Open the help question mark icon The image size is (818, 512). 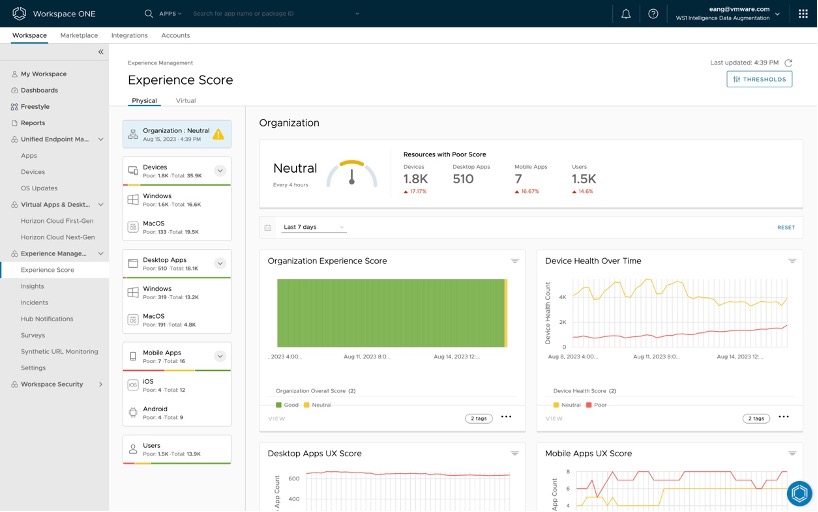click(x=653, y=14)
